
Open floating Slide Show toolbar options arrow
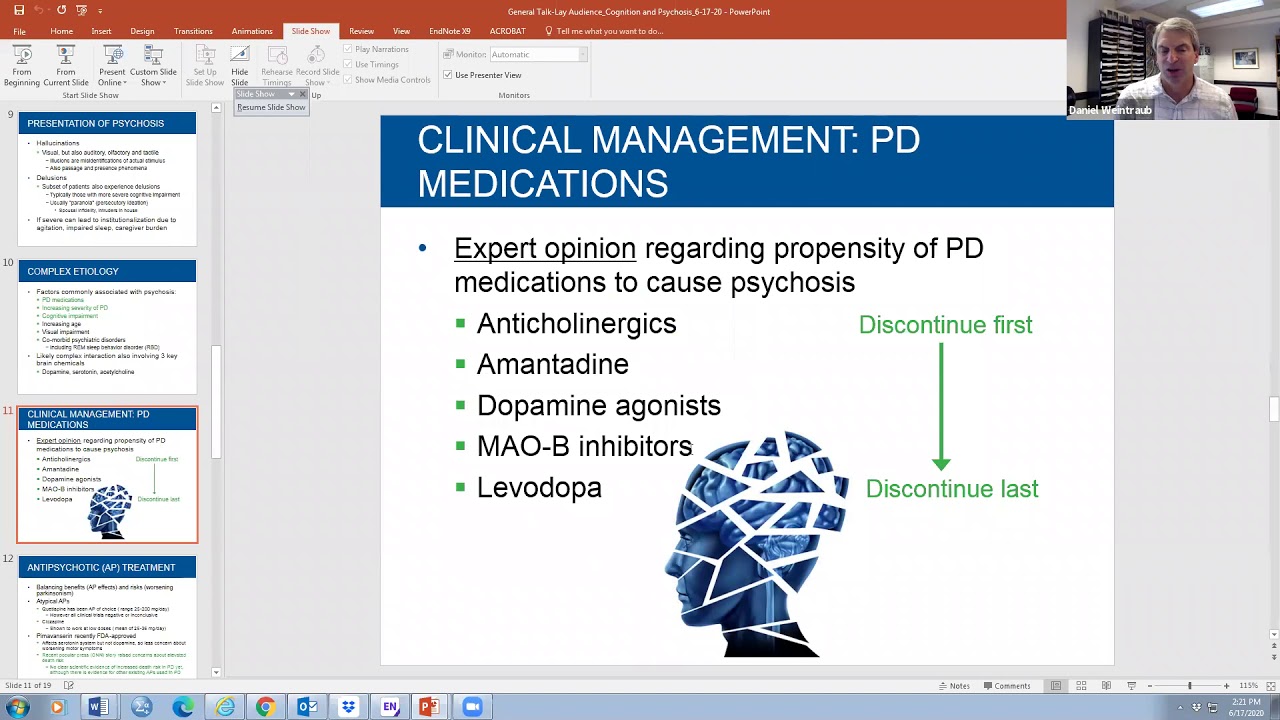click(x=291, y=94)
